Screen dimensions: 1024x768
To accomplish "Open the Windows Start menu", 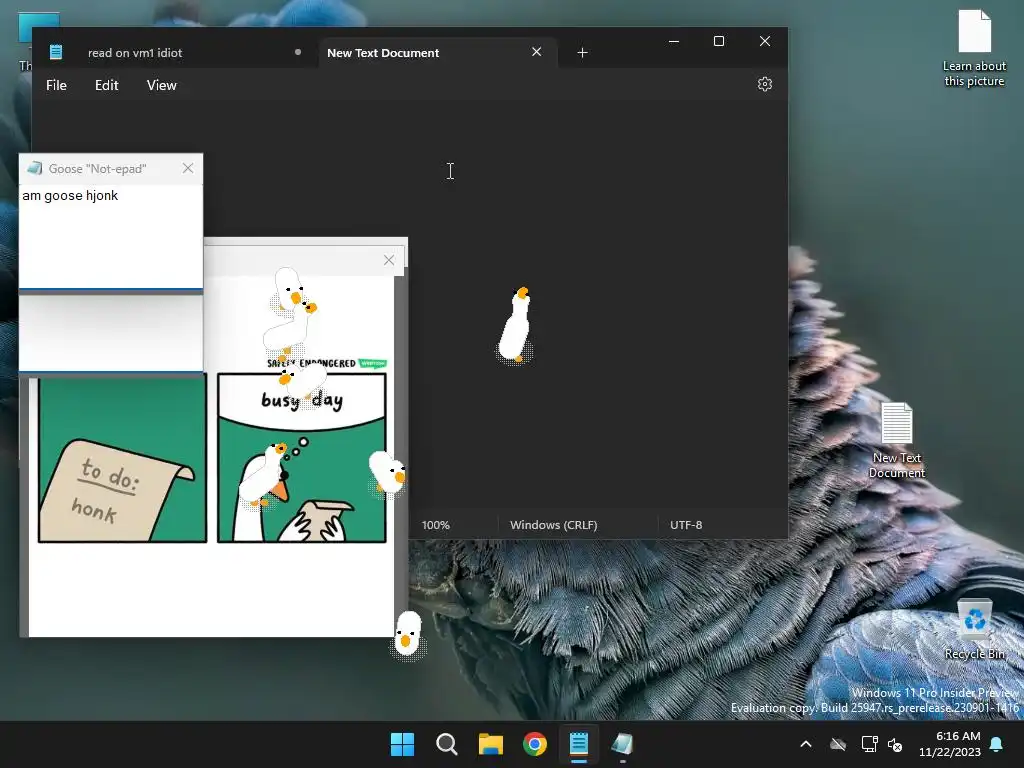I will [402, 744].
